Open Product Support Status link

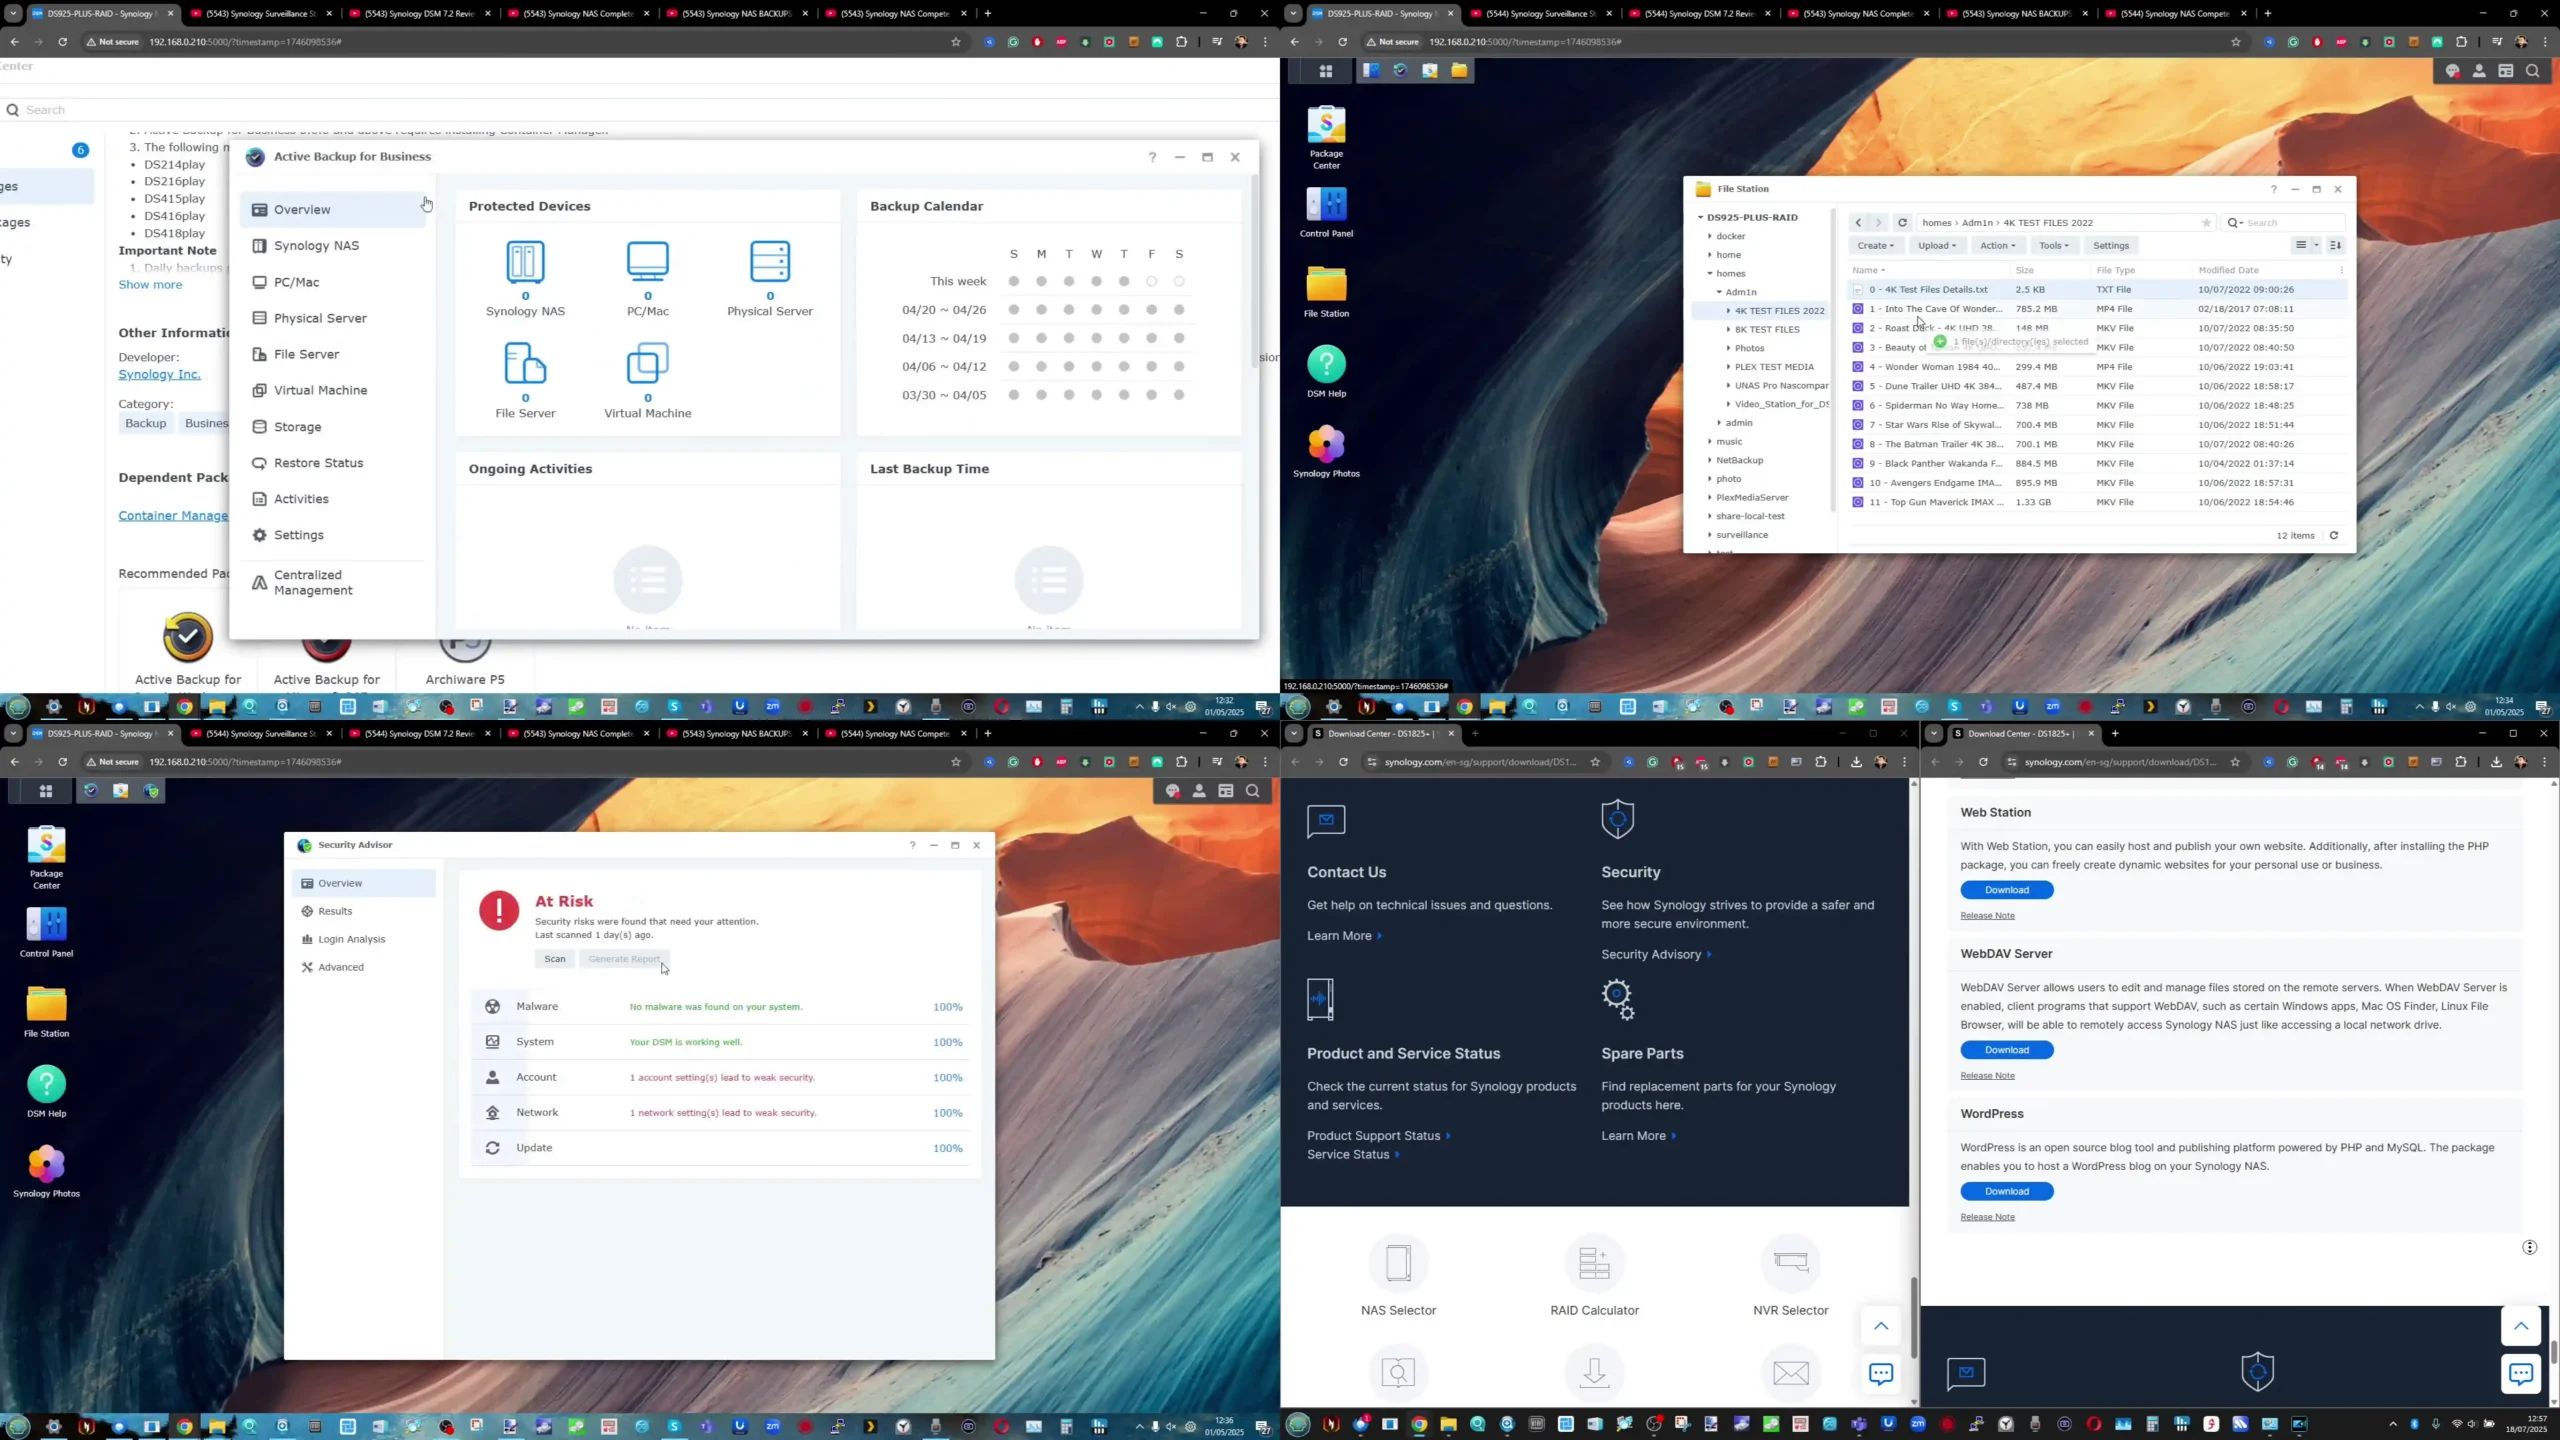click(x=1378, y=1136)
